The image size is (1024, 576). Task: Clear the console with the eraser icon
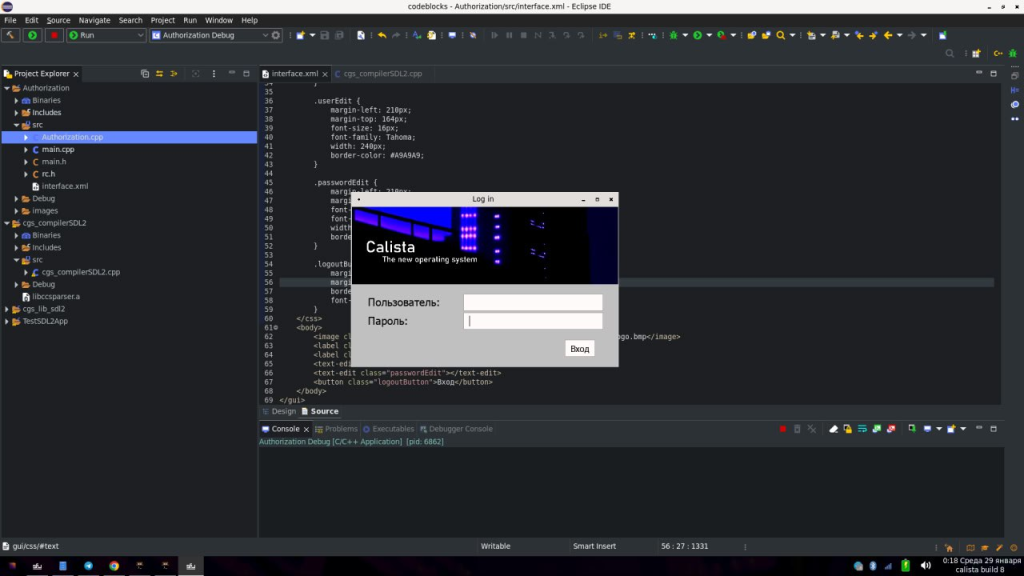click(832, 429)
